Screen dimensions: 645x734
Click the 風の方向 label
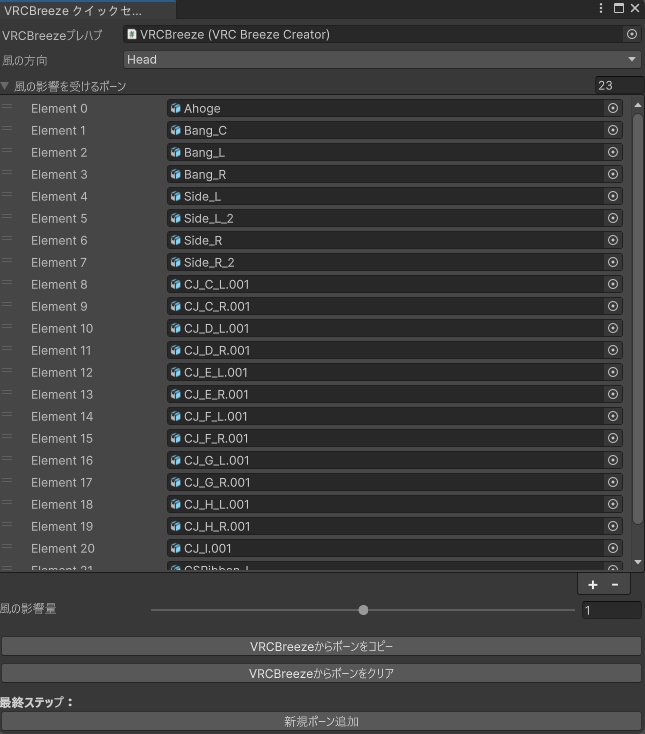tap(24, 60)
